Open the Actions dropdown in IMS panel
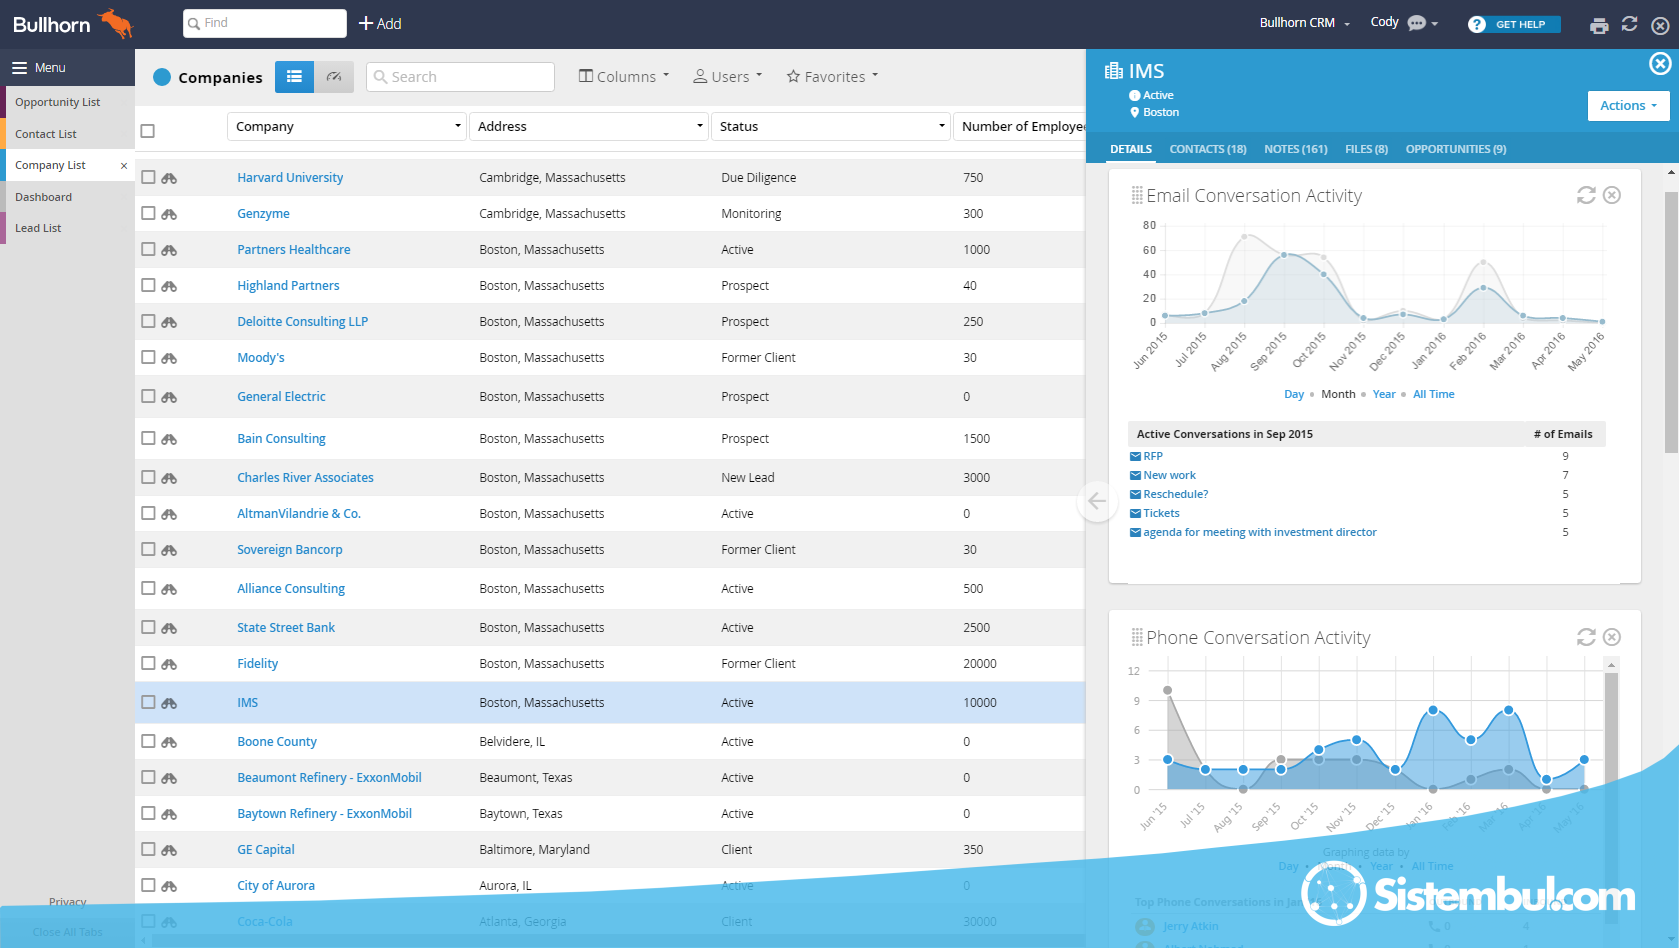1679x948 pixels. (1628, 106)
